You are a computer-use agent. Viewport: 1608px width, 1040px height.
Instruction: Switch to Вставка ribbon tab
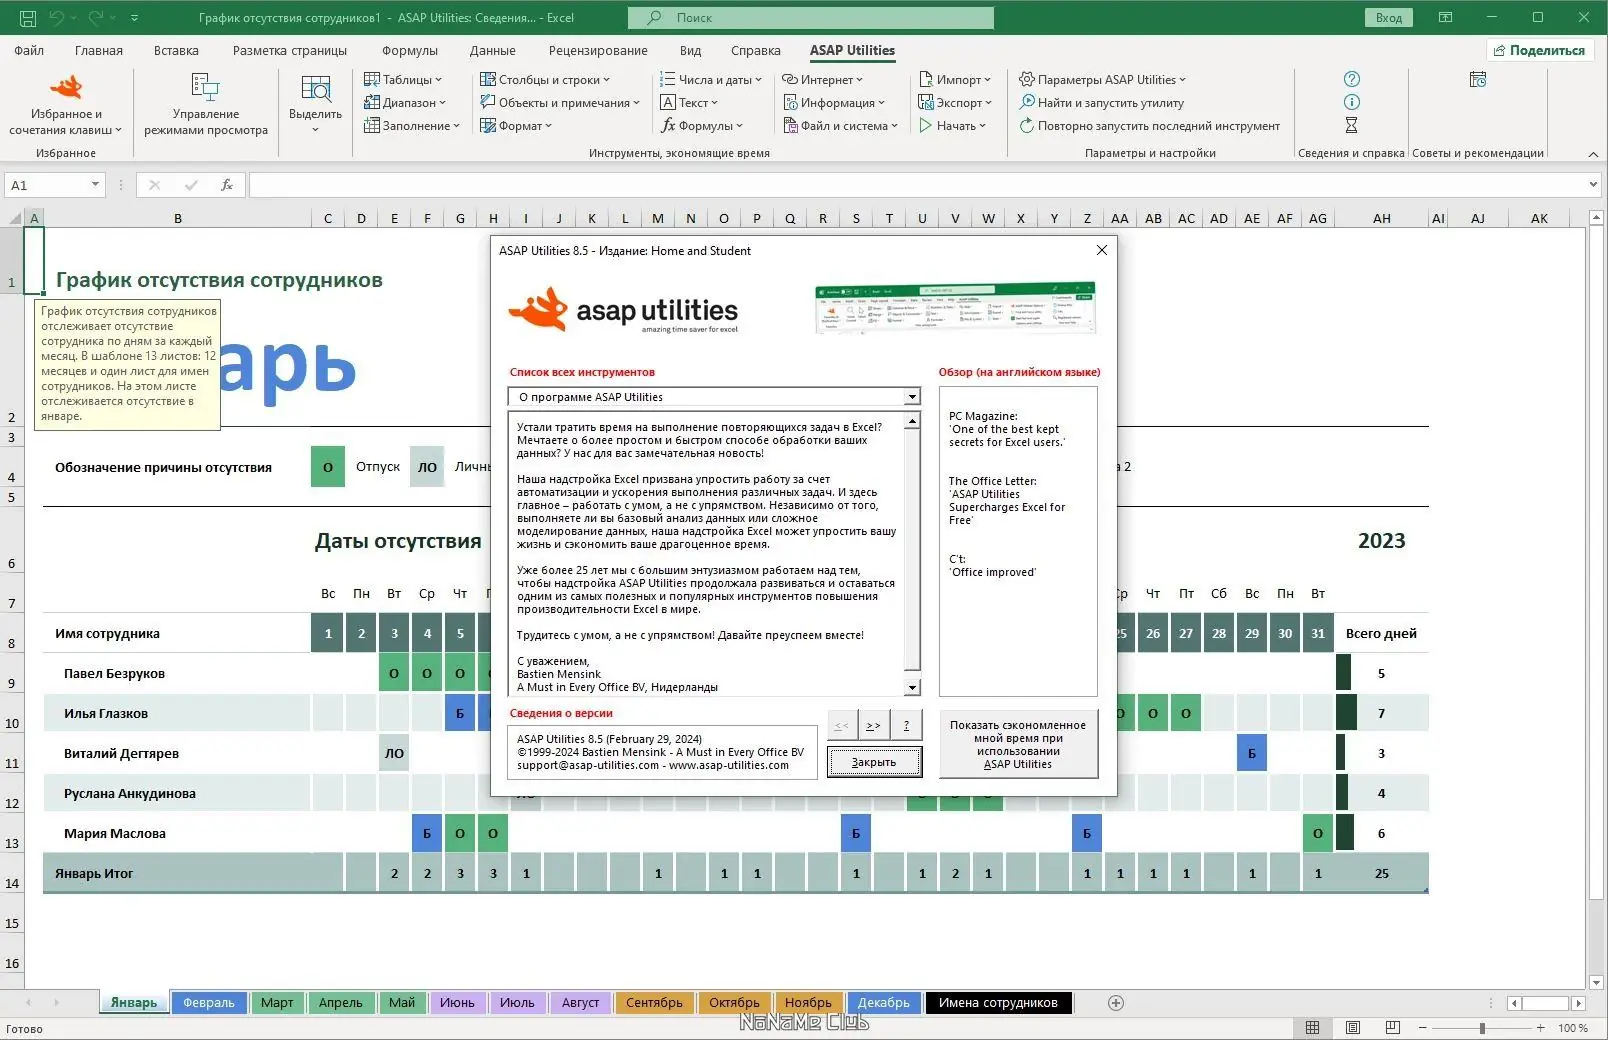click(176, 50)
